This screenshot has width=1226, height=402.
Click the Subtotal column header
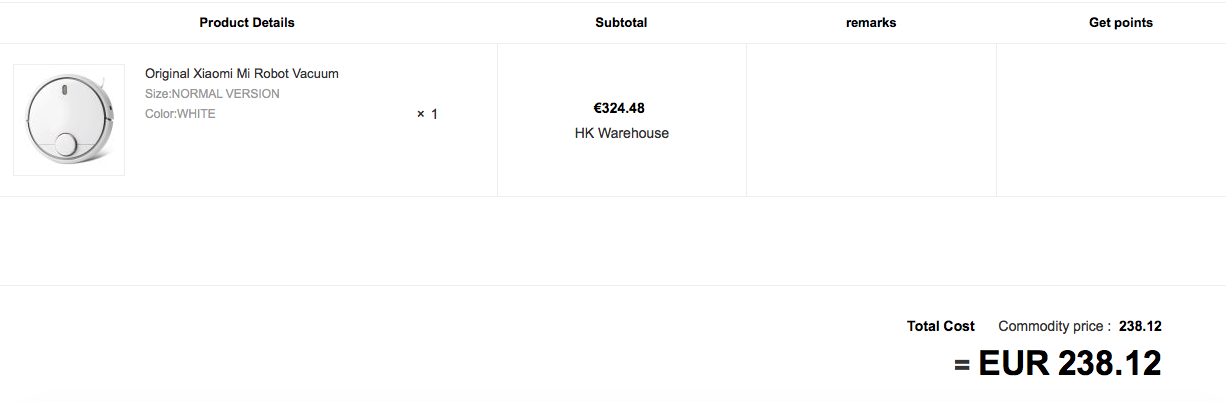pos(621,22)
